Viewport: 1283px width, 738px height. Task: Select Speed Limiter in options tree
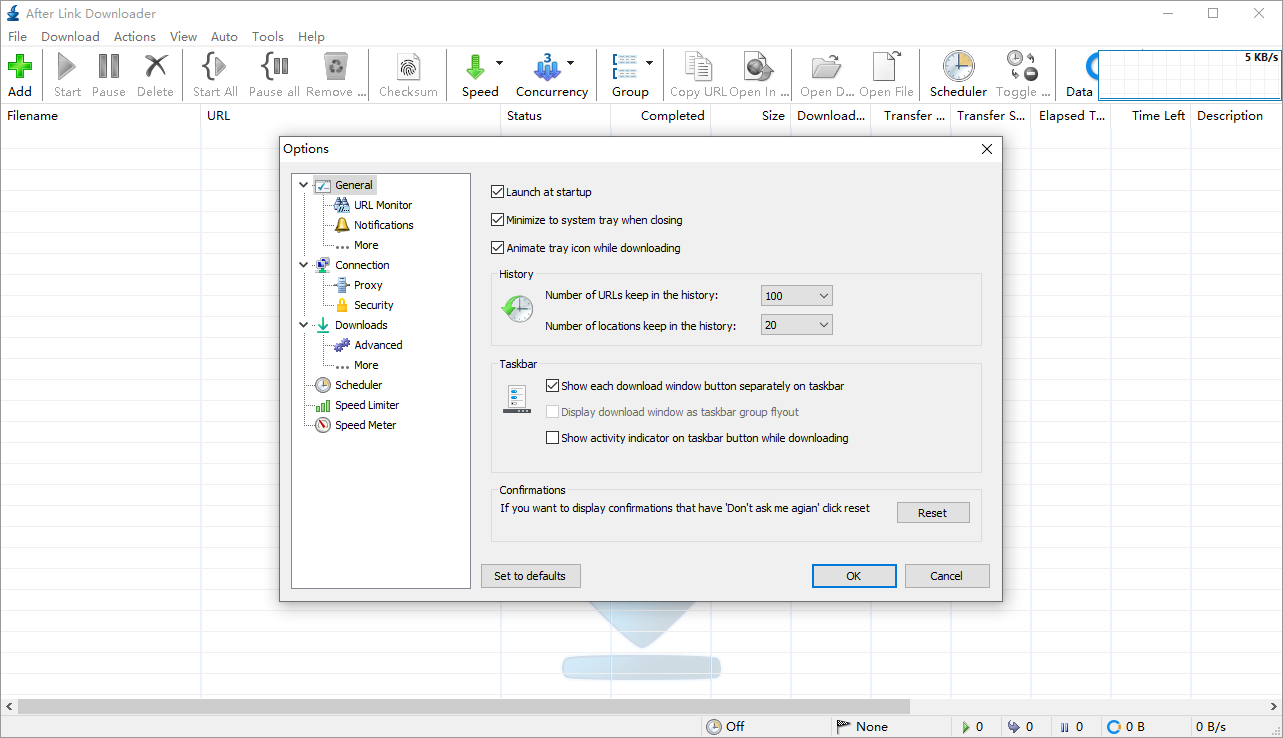point(366,405)
